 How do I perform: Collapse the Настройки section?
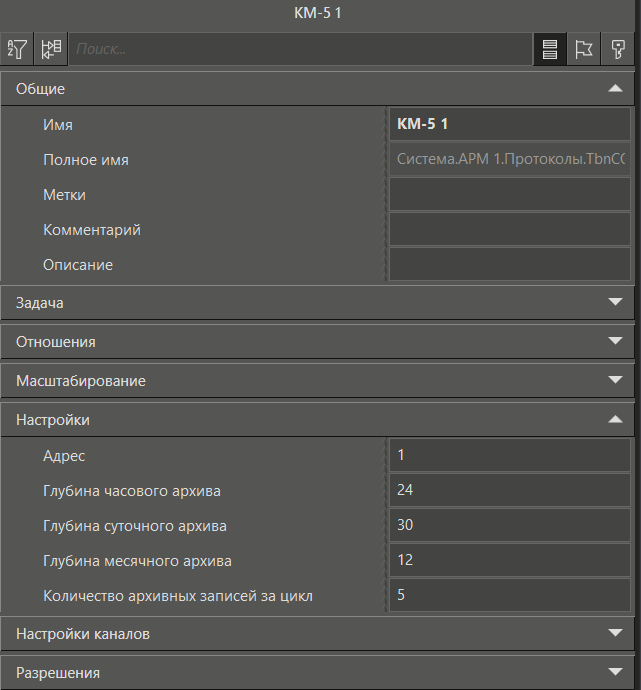tap(615, 420)
